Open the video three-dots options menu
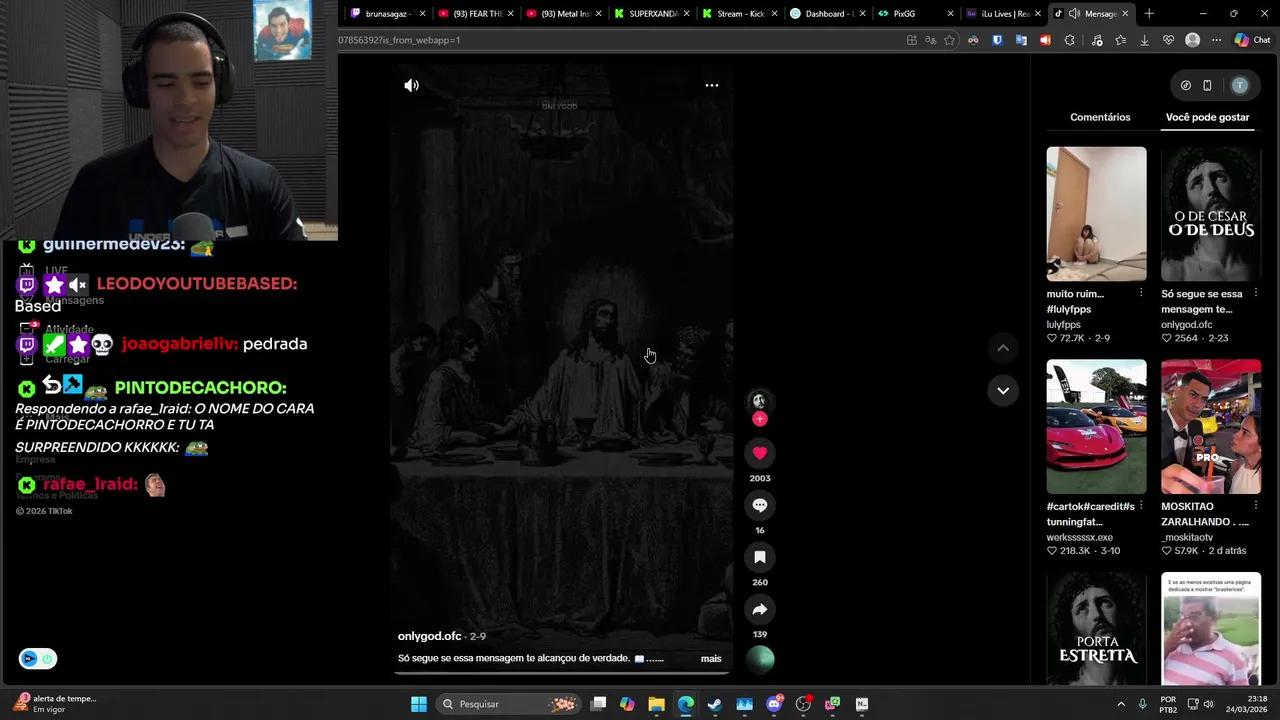The height and width of the screenshot is (720, 1280). 712,85
